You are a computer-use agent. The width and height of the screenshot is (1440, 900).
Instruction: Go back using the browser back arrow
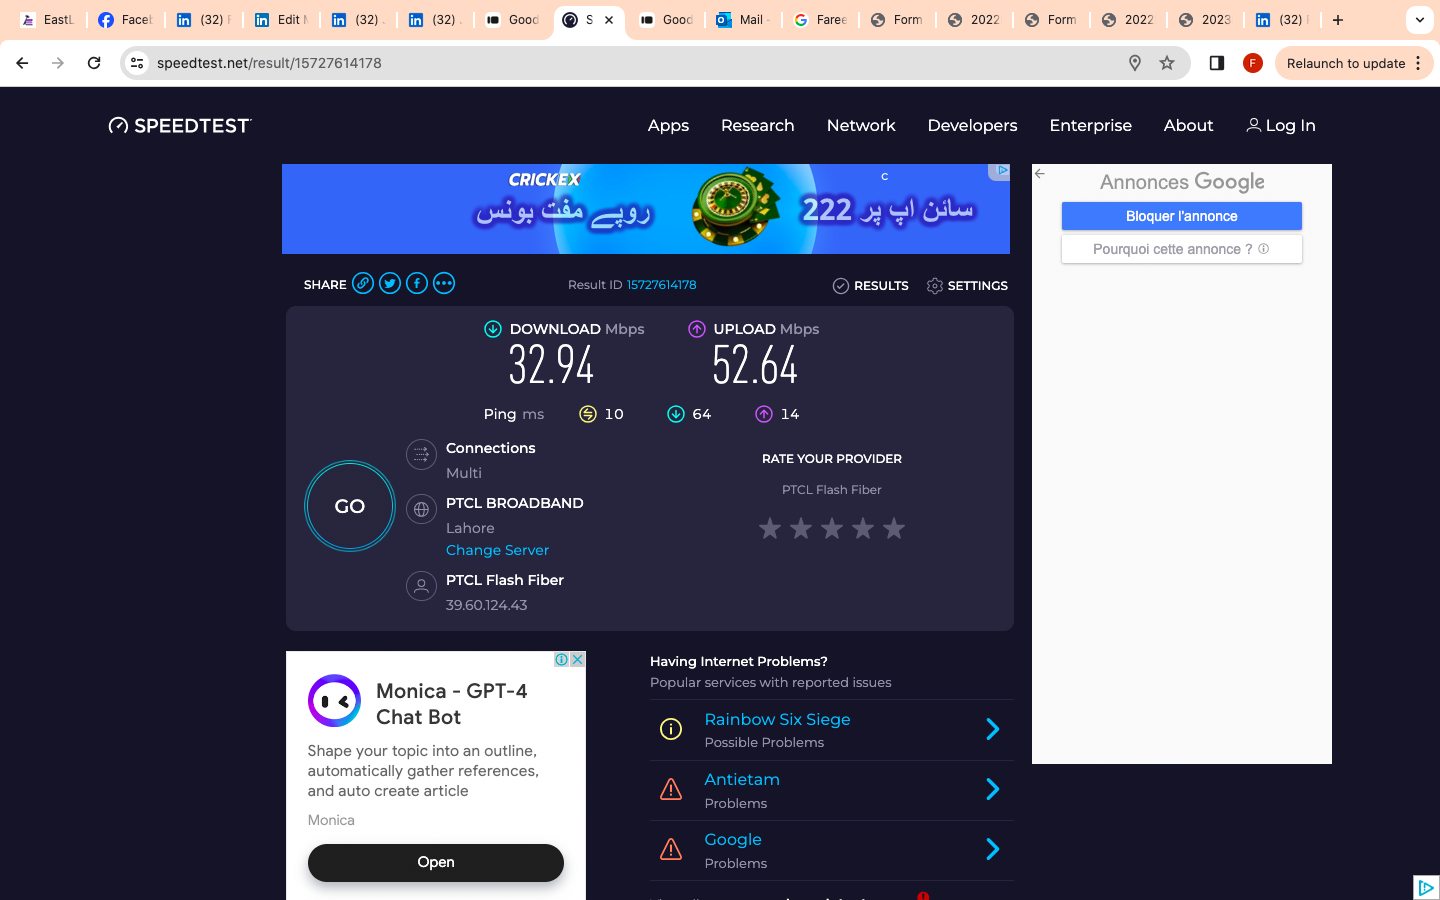pos(22,63)
